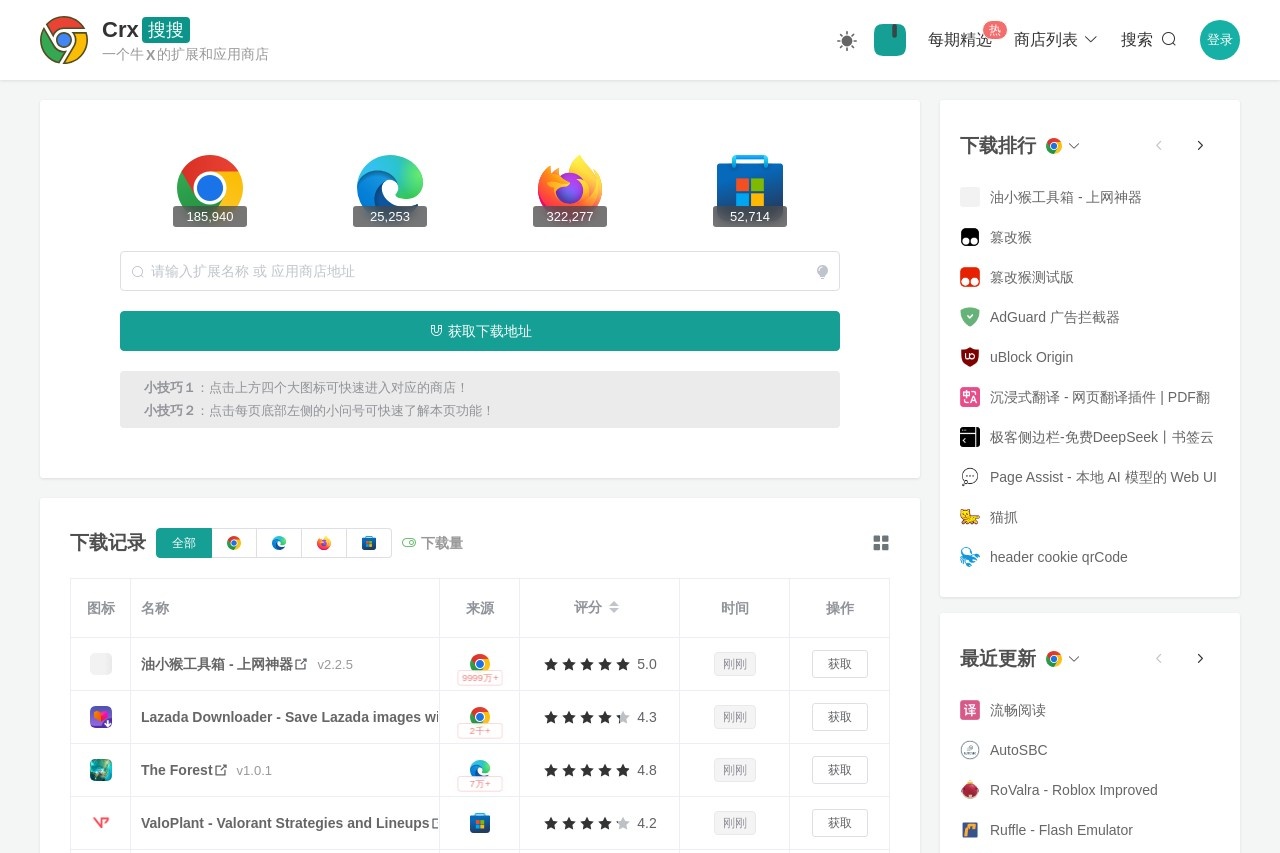Open uBlock Origin in ranking list
This screenshot has width=1280, height=853.
[x=1031, y=357]
